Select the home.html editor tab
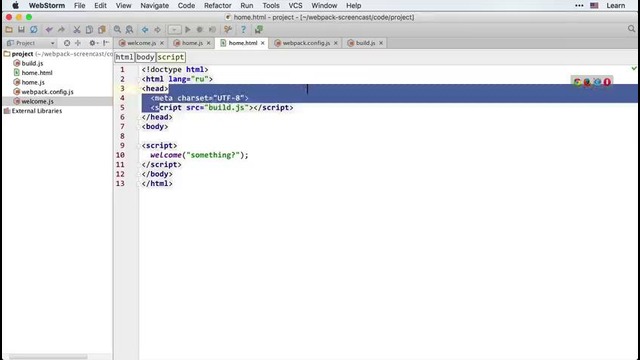The image size is (640, 360). tap(242, 43)
